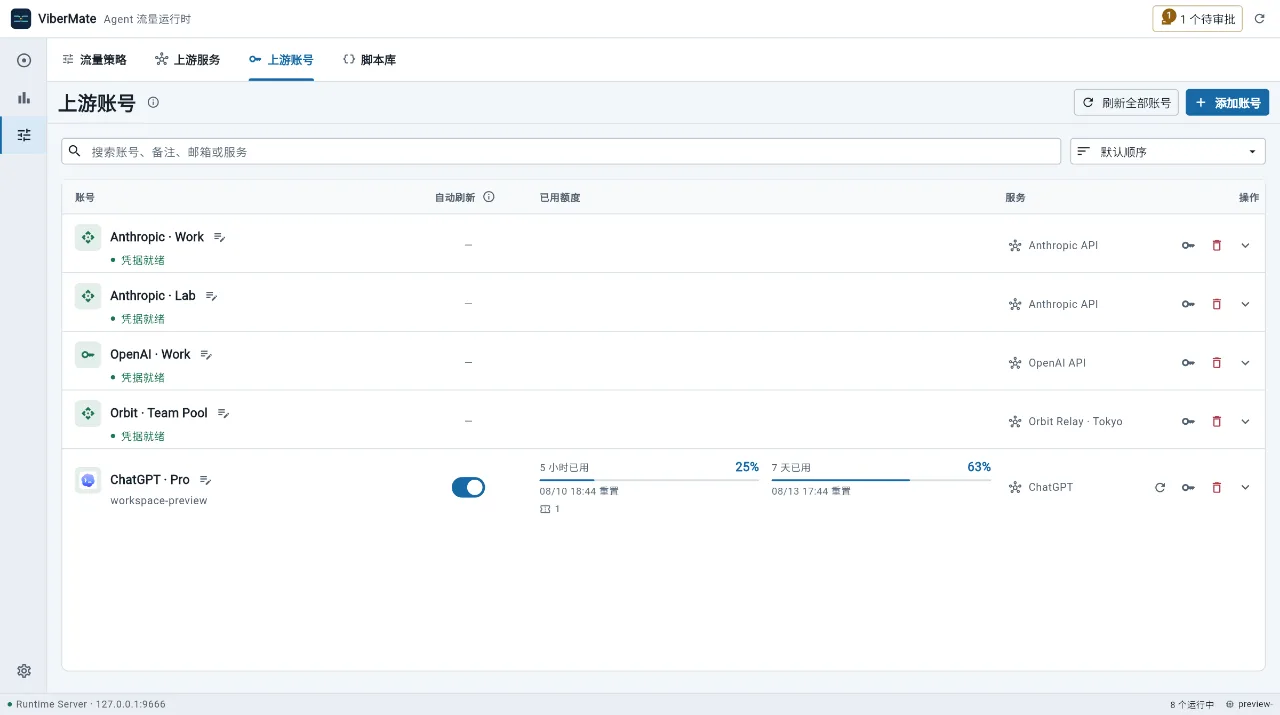Viewport: 1280px width, 715px height.
Task: Expand the Anthropic · Work row
Action: click(1245, 245)
